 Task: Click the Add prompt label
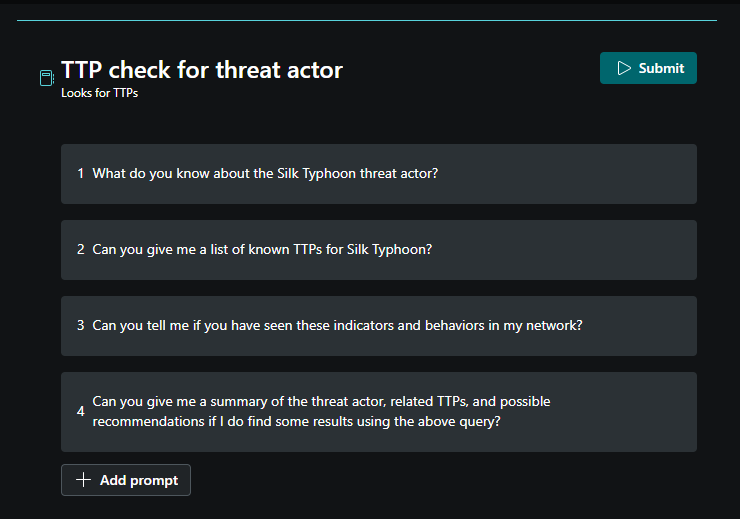(139, 480)
